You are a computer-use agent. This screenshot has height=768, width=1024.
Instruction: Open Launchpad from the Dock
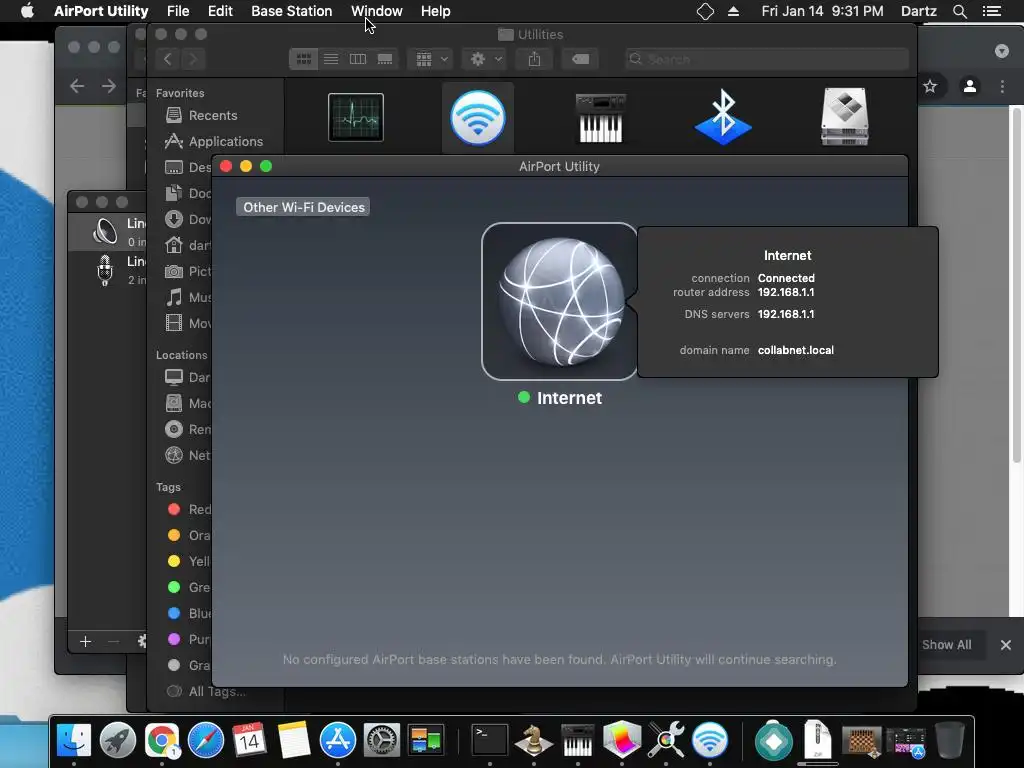click(x=118, y=741)
